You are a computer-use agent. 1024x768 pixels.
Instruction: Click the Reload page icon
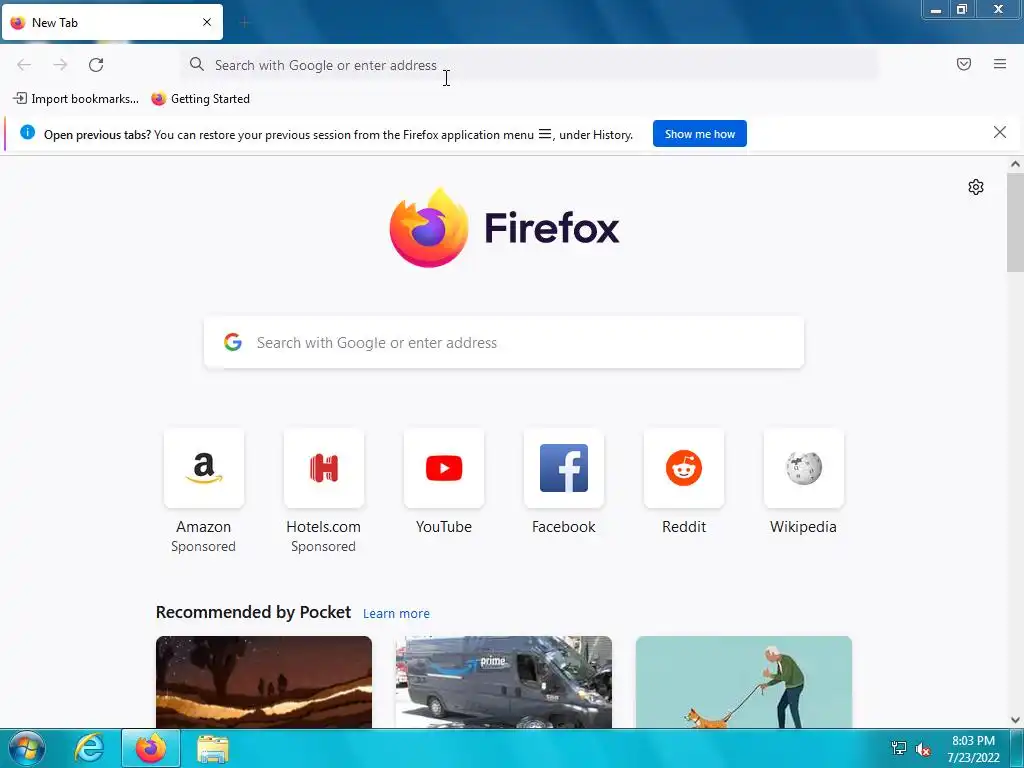(96, 65)
